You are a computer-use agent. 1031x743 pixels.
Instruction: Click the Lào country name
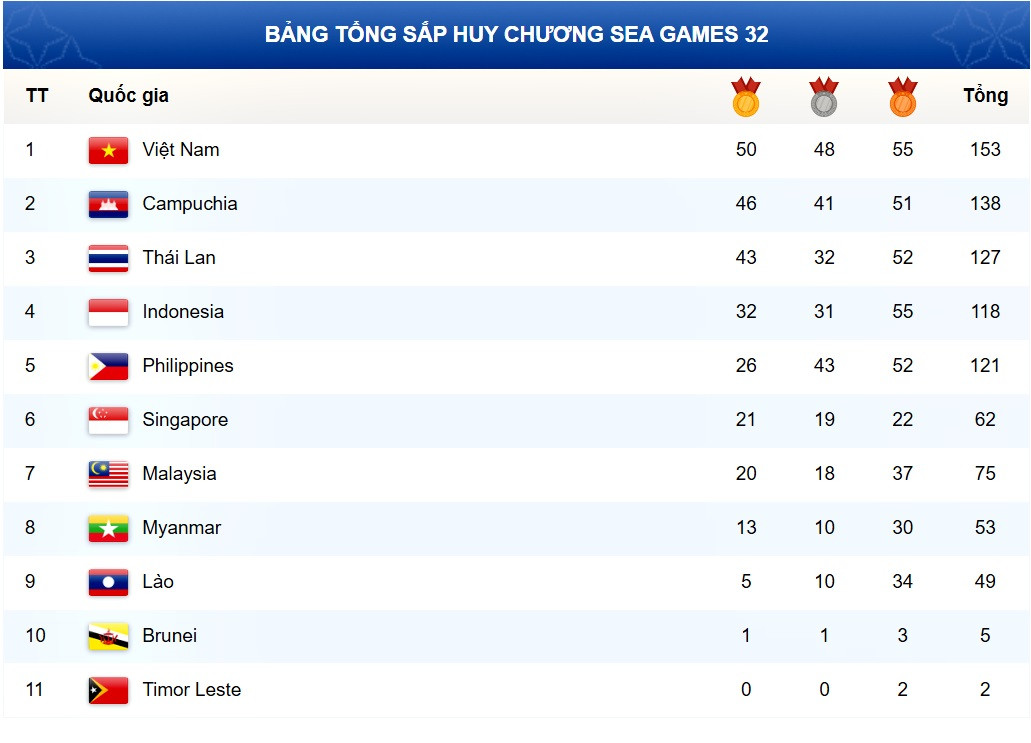pos(158,582)
